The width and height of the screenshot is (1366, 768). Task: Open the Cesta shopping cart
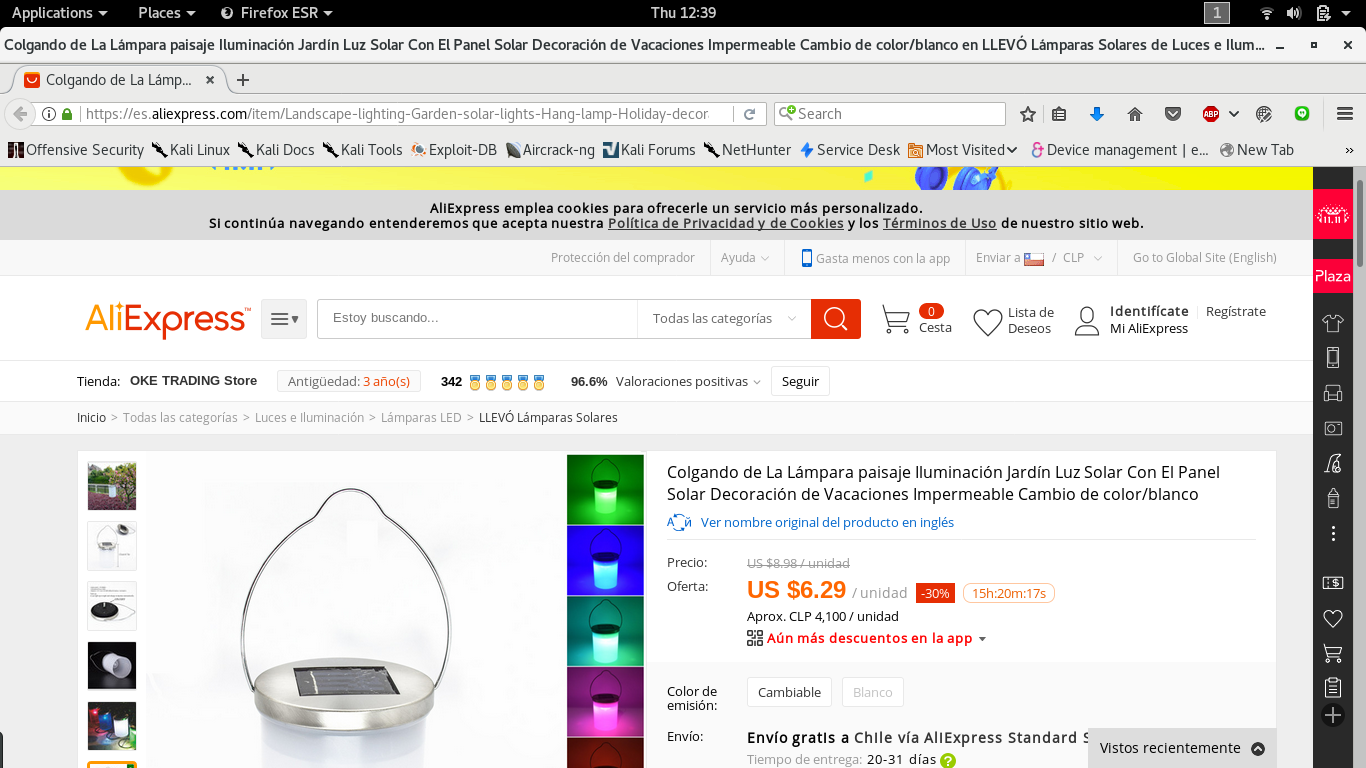tap(917, 320)
